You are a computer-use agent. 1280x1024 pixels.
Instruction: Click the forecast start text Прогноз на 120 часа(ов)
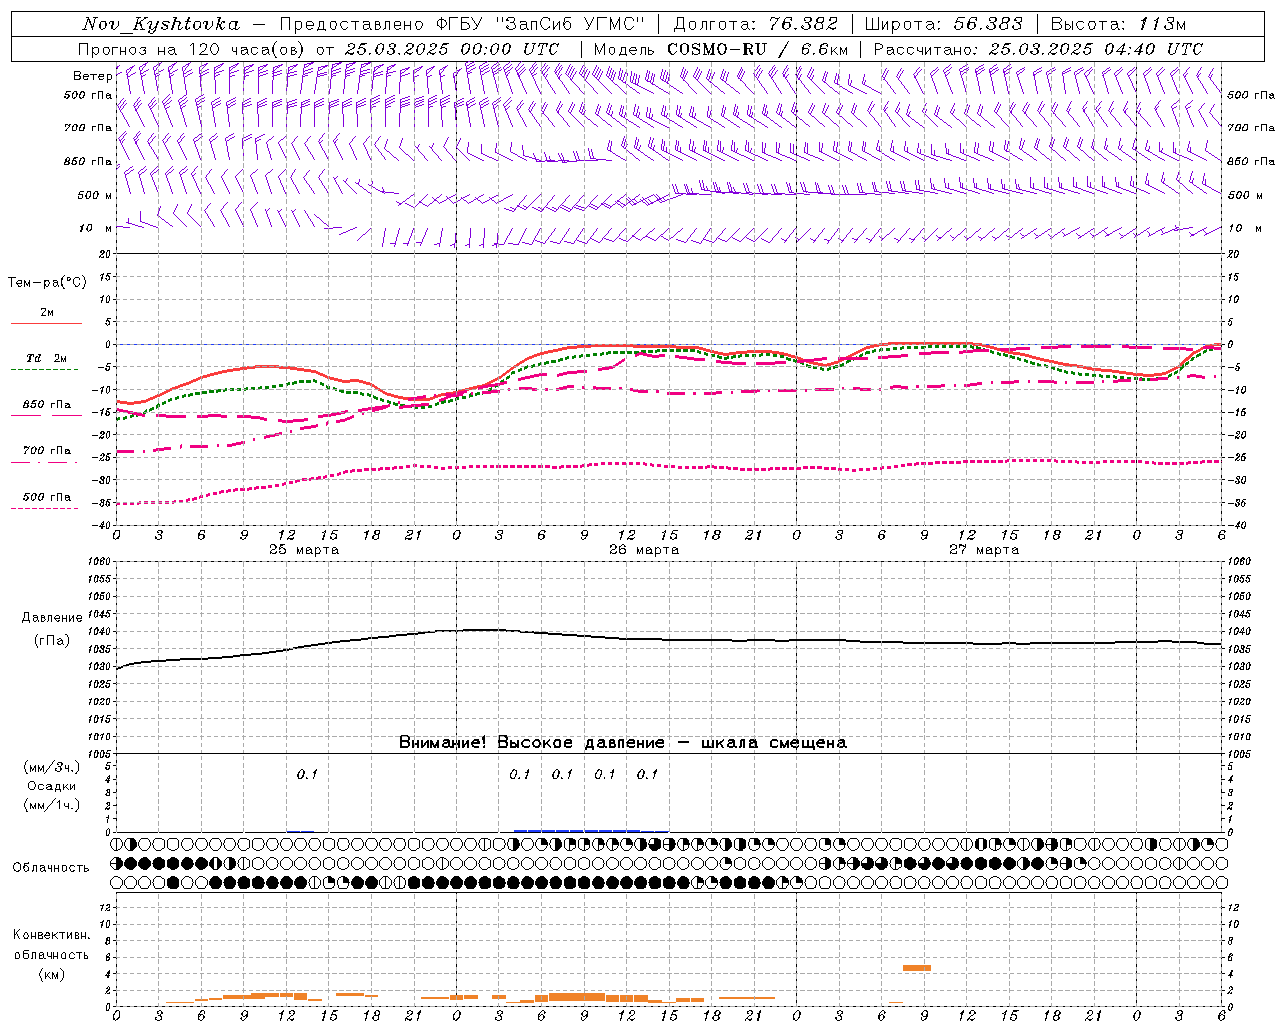[192, 49]
